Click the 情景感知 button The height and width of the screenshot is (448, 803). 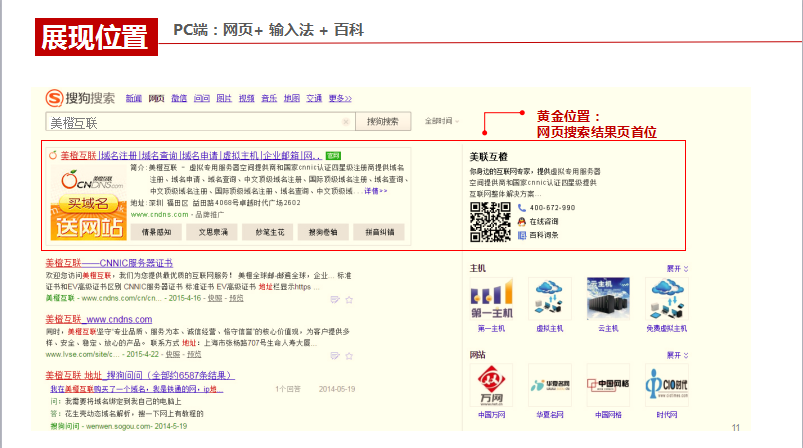pyautogui.click(x=157, y=232)
